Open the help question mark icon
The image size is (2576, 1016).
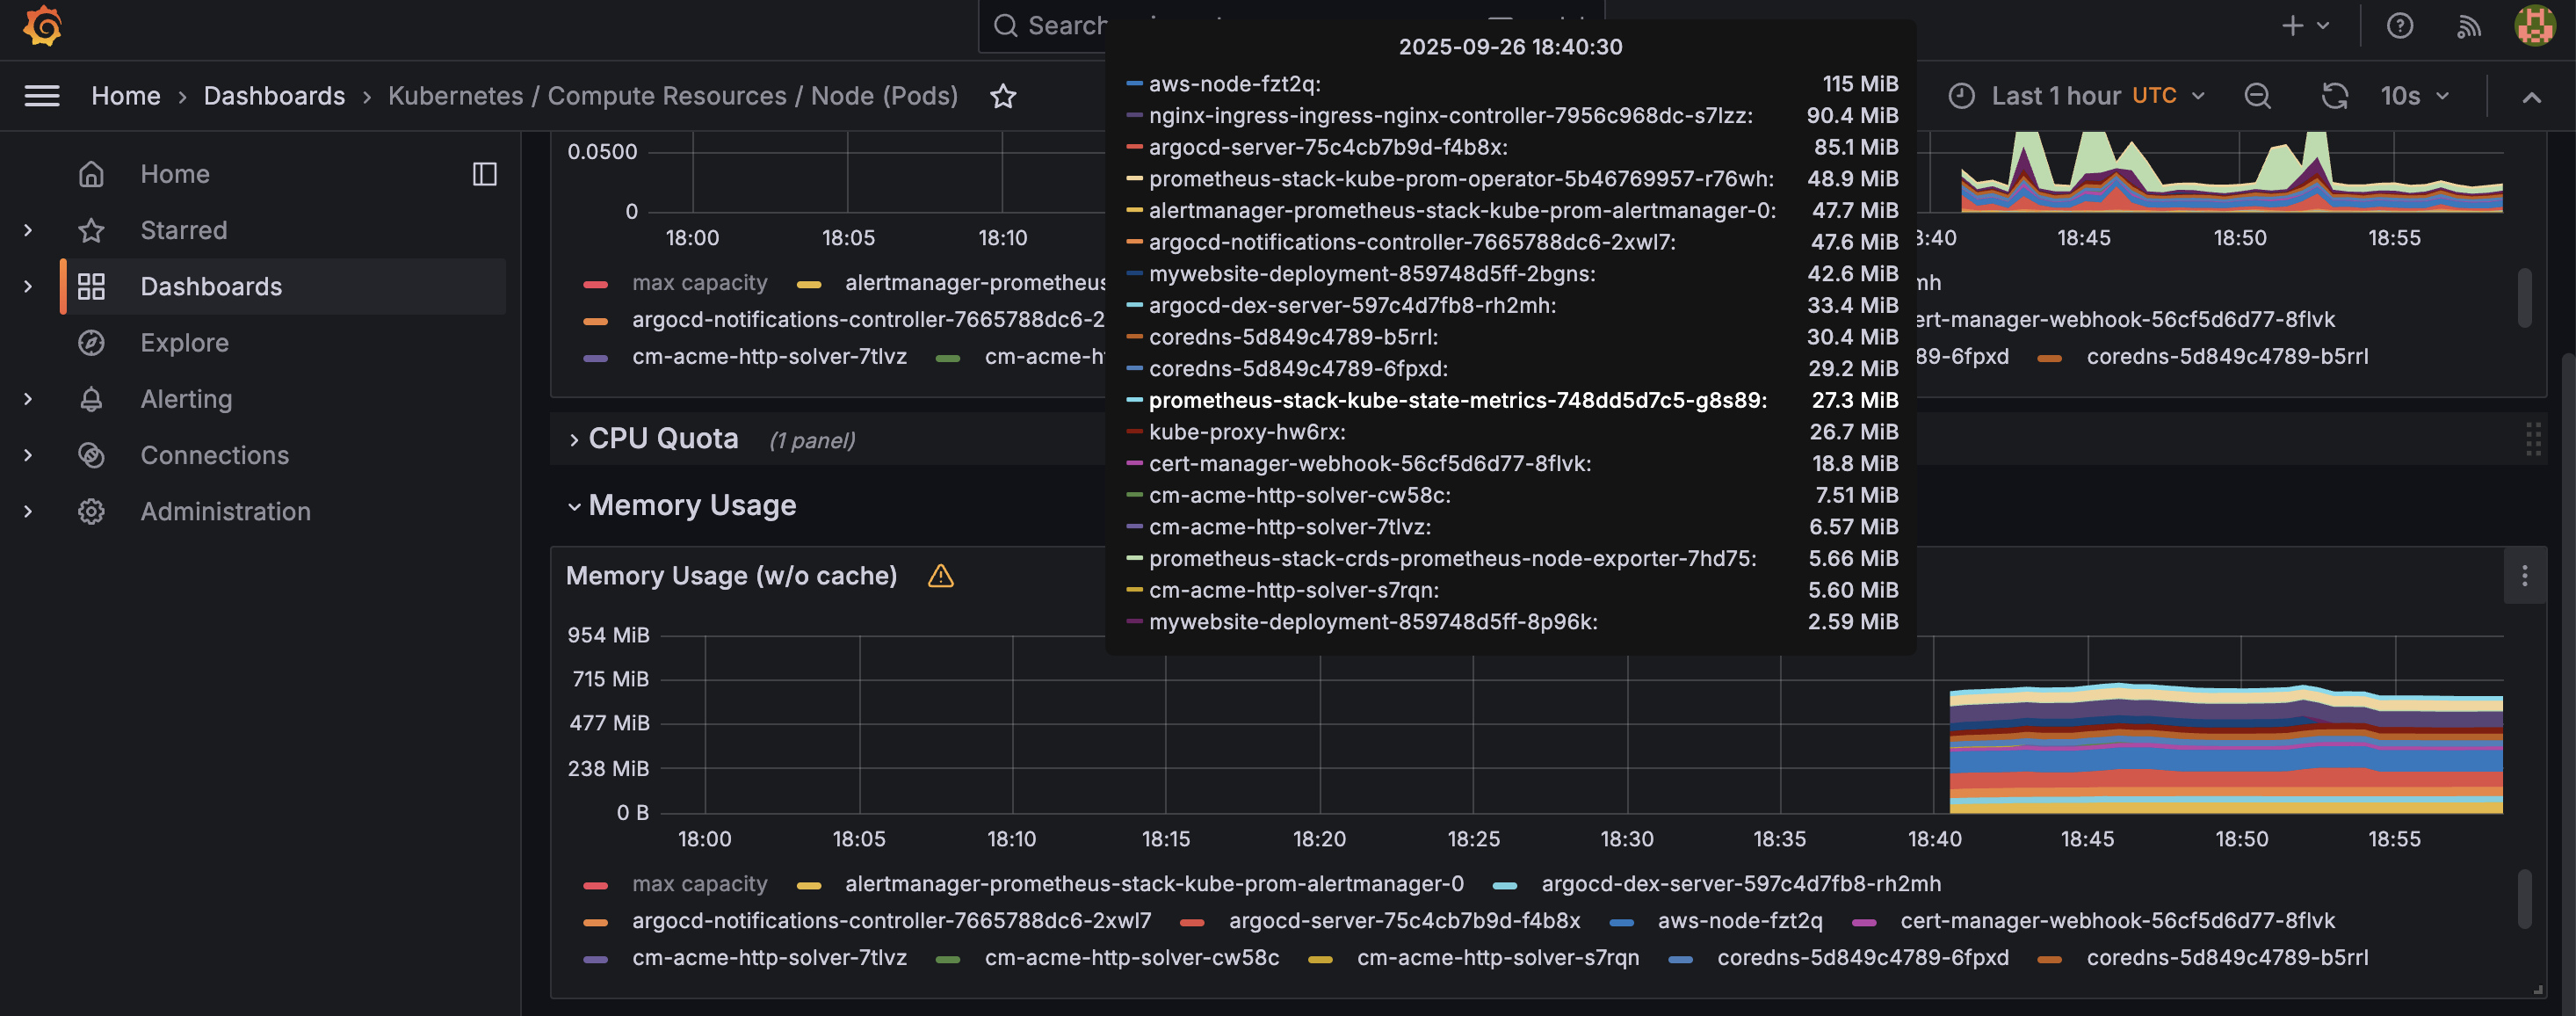pyautogui.click(x=2399, y=26)
